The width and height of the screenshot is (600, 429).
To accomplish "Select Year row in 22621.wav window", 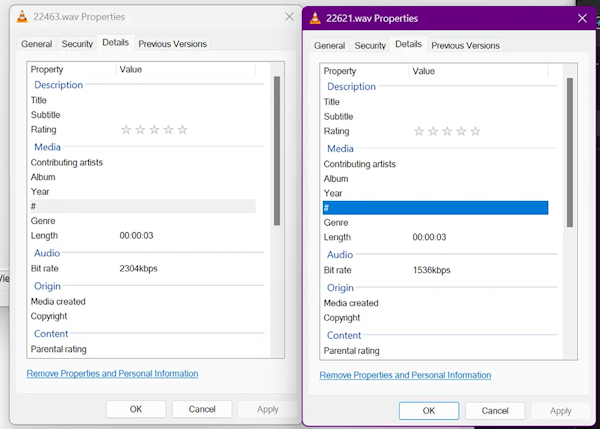I will [435, 193].
